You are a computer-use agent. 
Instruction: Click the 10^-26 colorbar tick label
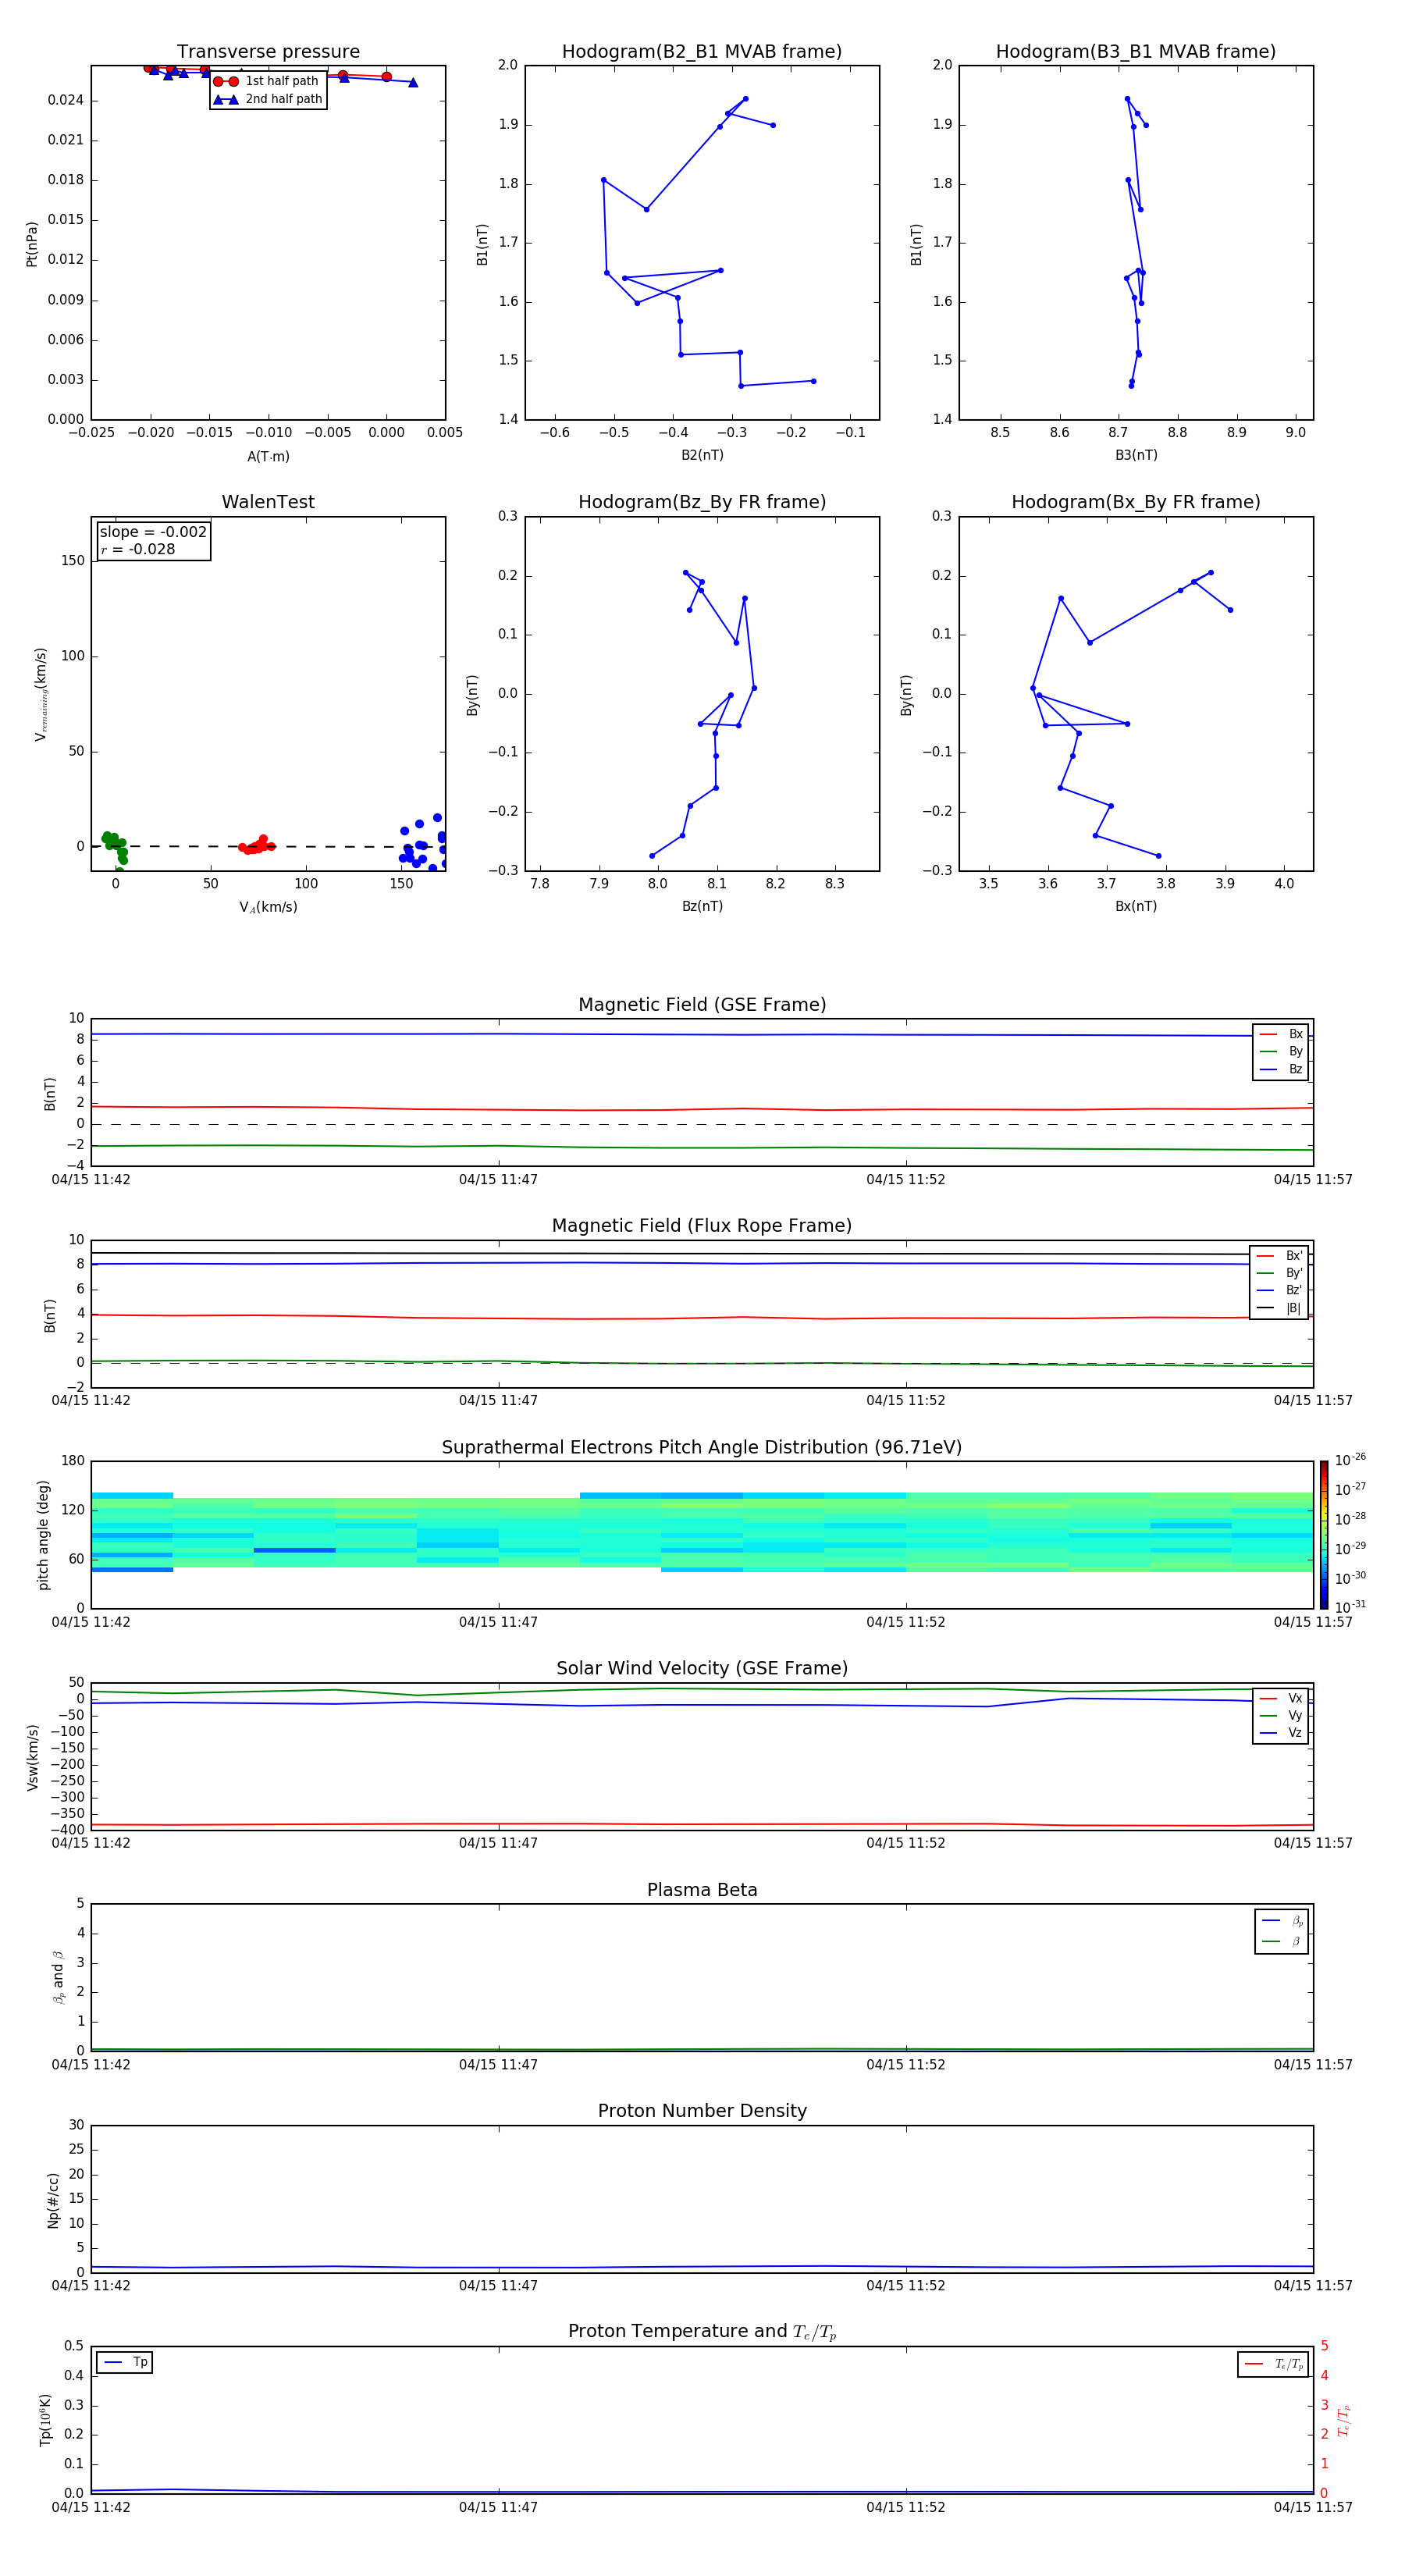(x=1350, y=1461)
